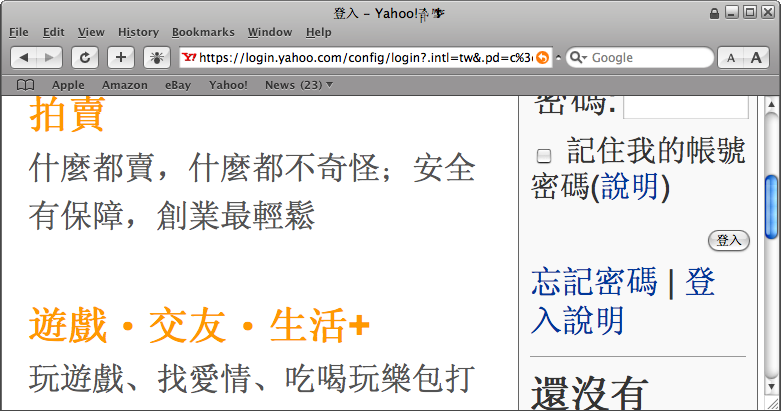Open the Bookmarks menu

pos(203,32)
